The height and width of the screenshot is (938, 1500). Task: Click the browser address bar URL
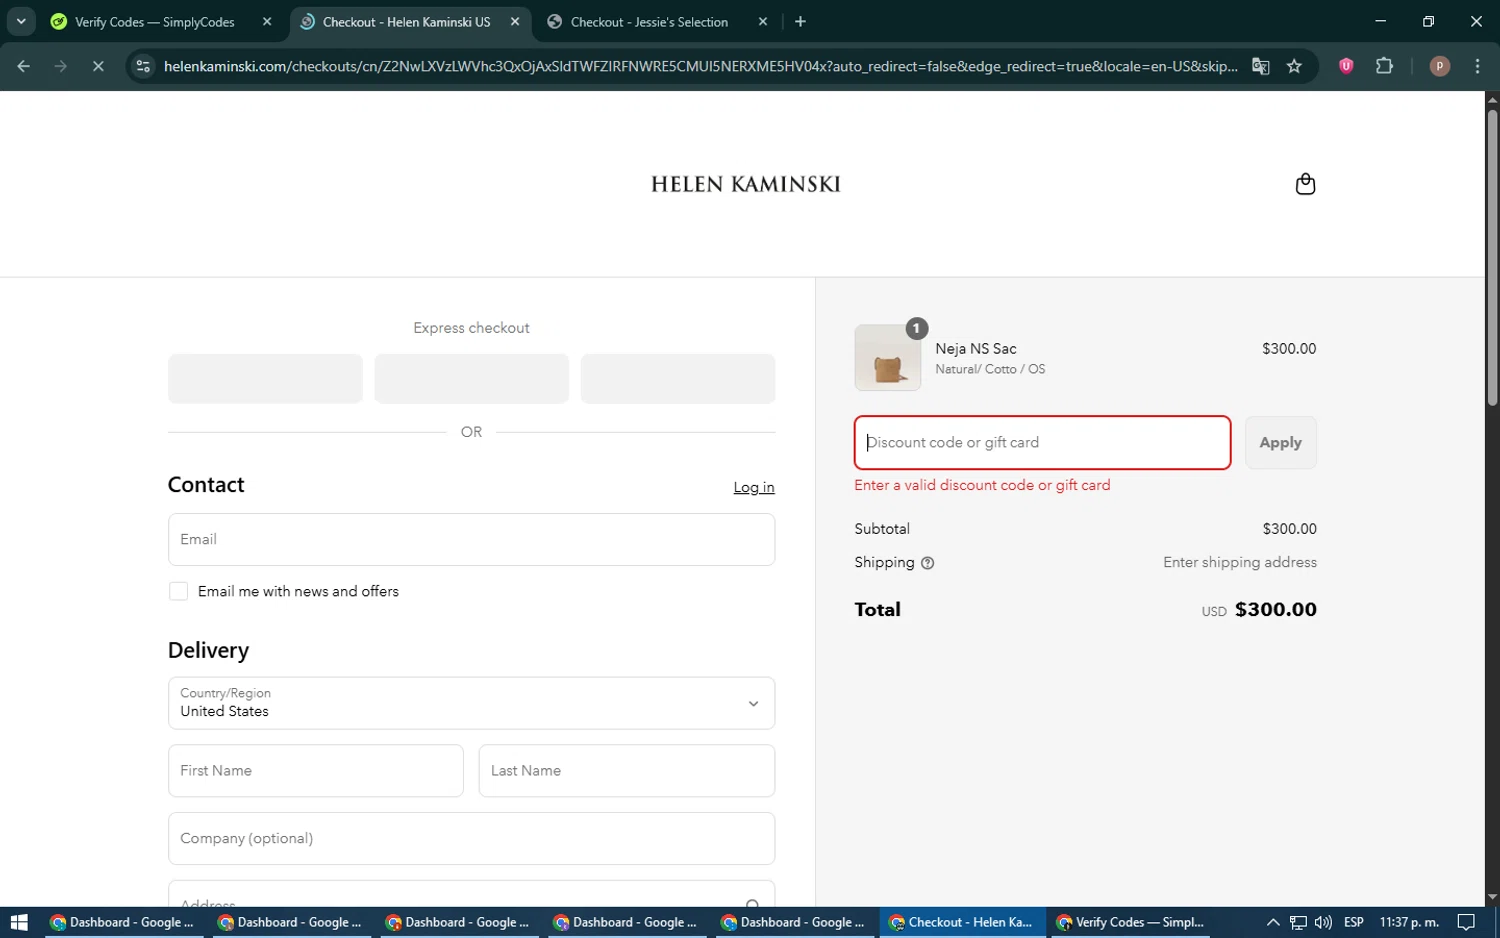point(700,66)
